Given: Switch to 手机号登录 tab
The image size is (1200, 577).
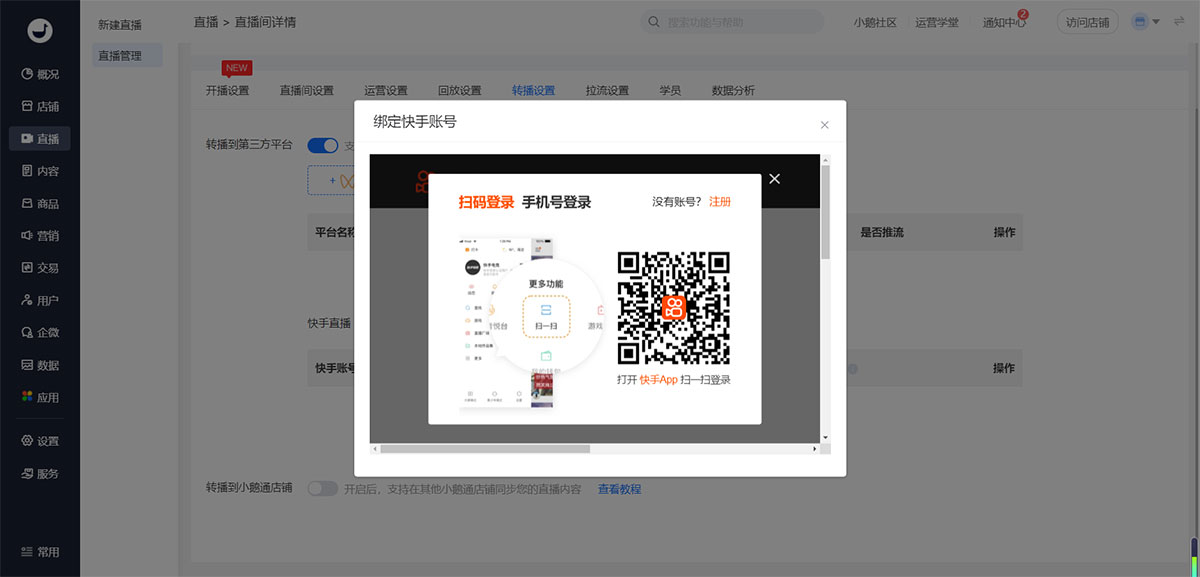Looking at the screenshot, I should pyautogui.click(x=556, y=202).
